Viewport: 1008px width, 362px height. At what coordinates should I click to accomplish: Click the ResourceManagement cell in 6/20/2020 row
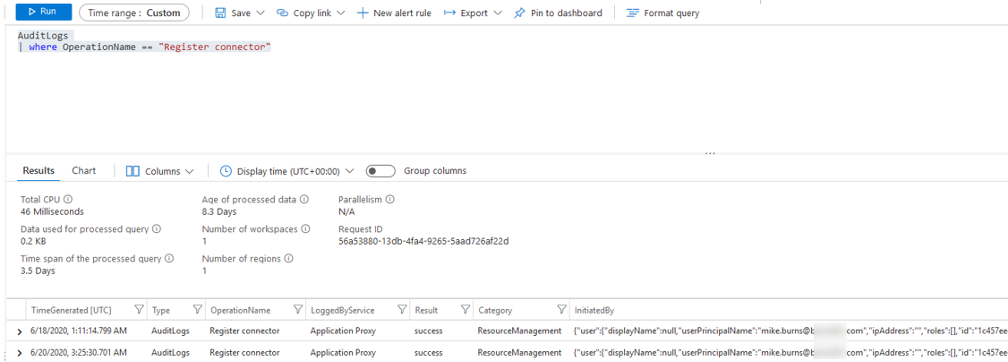click(519, 353)
